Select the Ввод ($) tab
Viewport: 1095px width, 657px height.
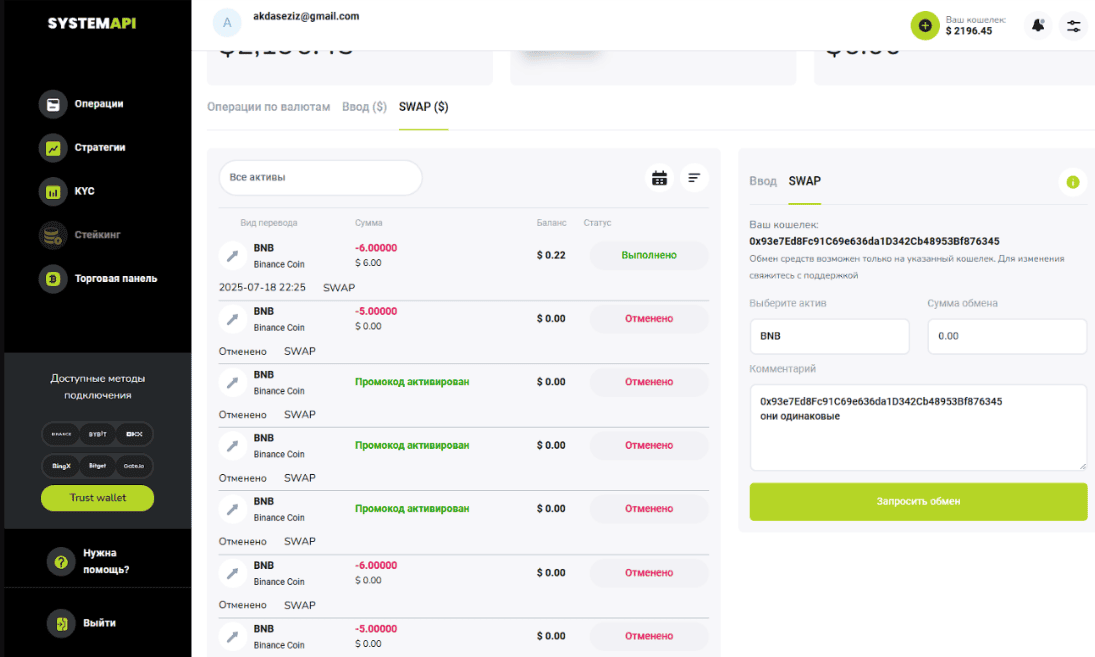click(364, 107)
